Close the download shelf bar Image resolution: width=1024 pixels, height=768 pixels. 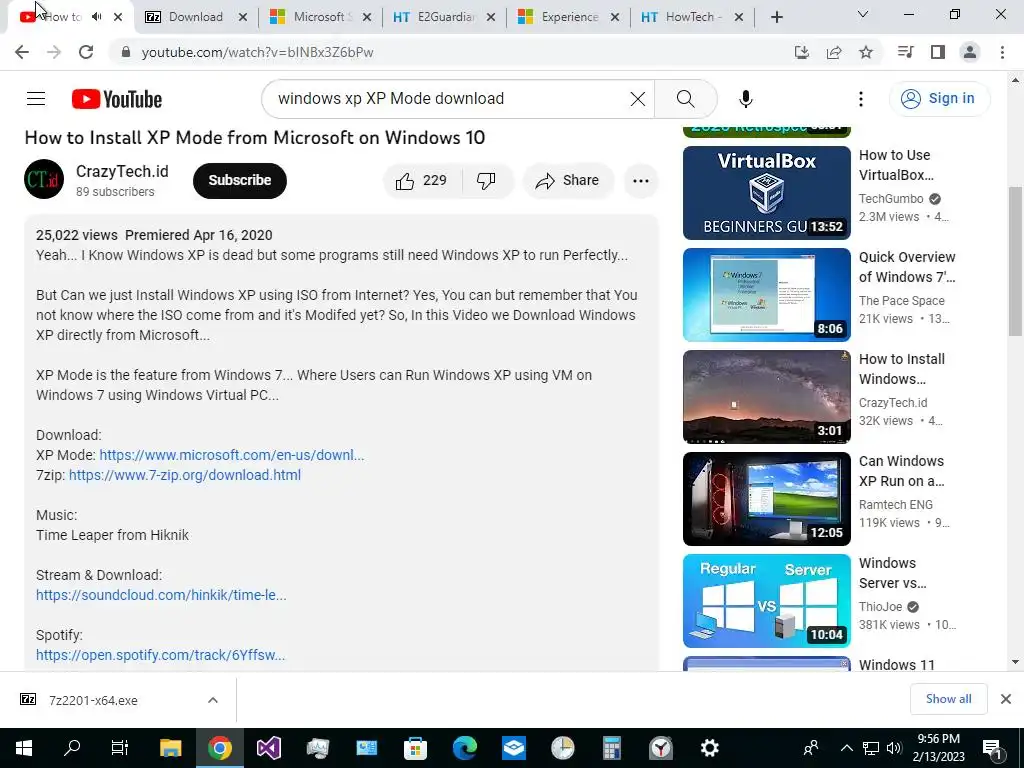click(1006, 699)
